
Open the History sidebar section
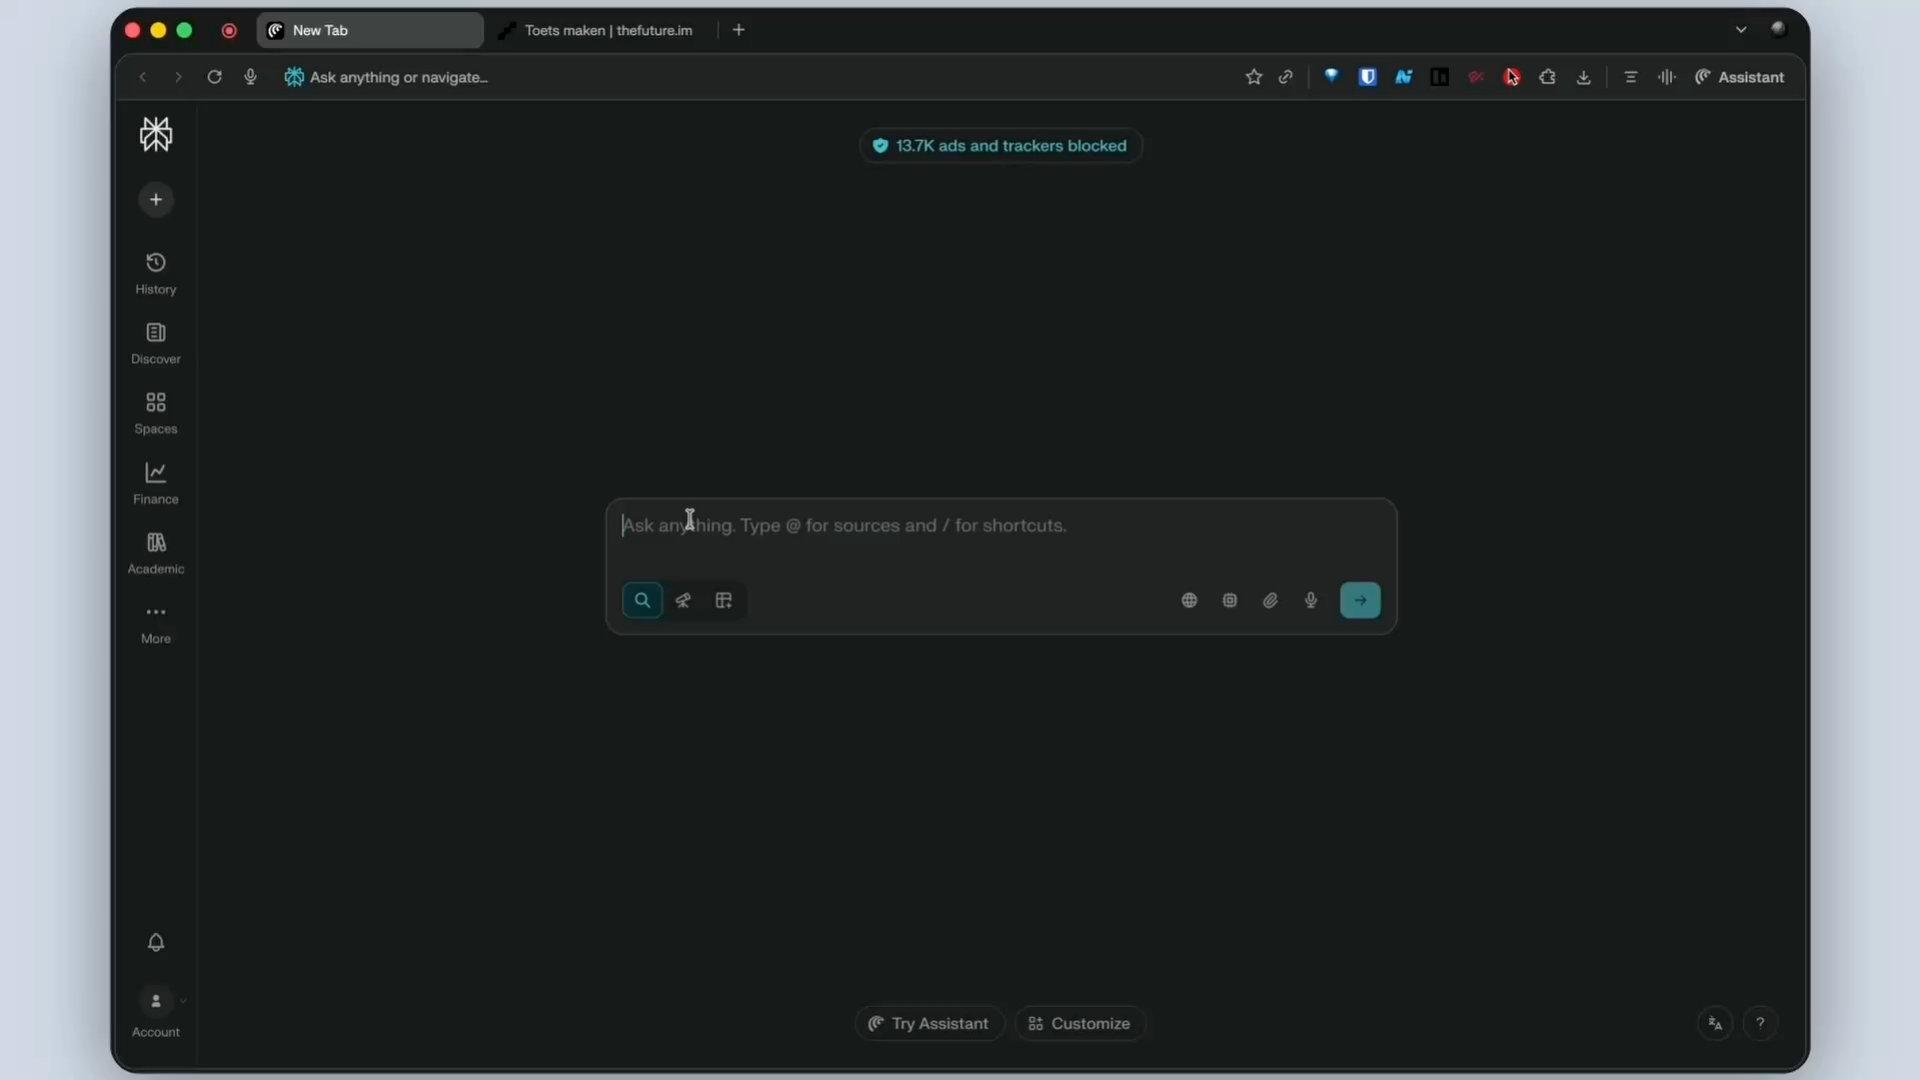[x=156, y=273]
